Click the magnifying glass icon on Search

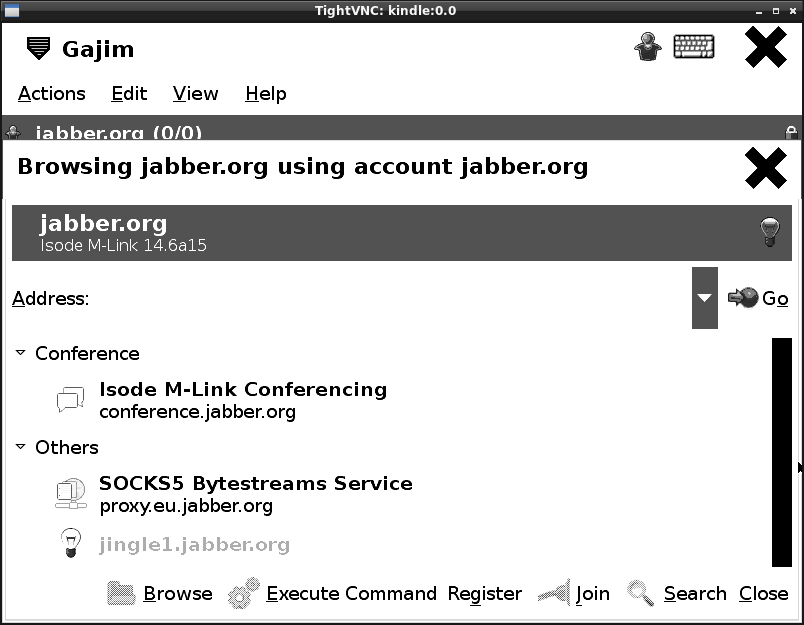click(640, 593)
